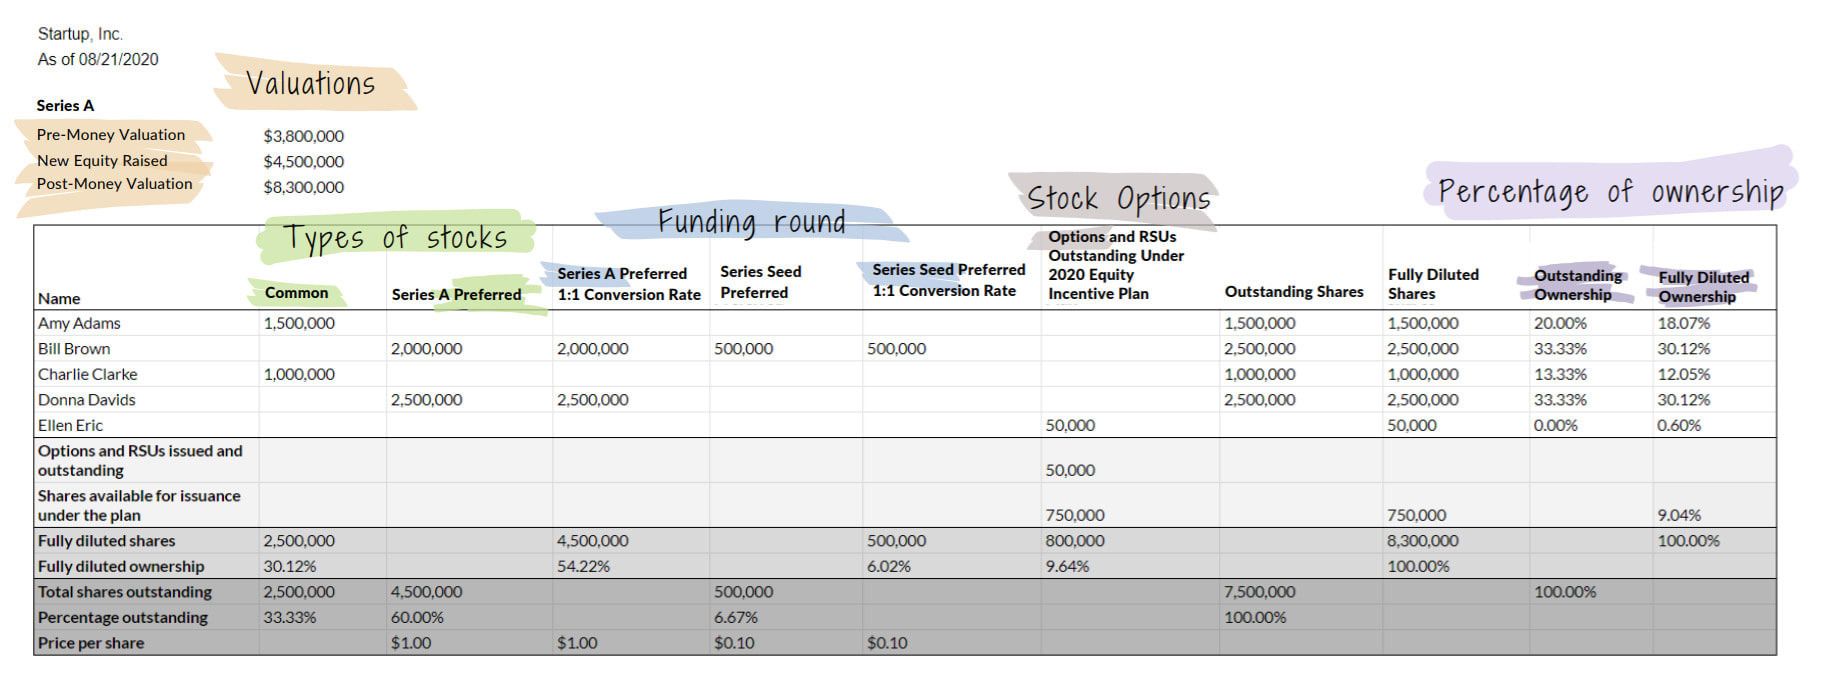
Task: Click the "Series Seed Preferred" column header
Action: [760, 282]
